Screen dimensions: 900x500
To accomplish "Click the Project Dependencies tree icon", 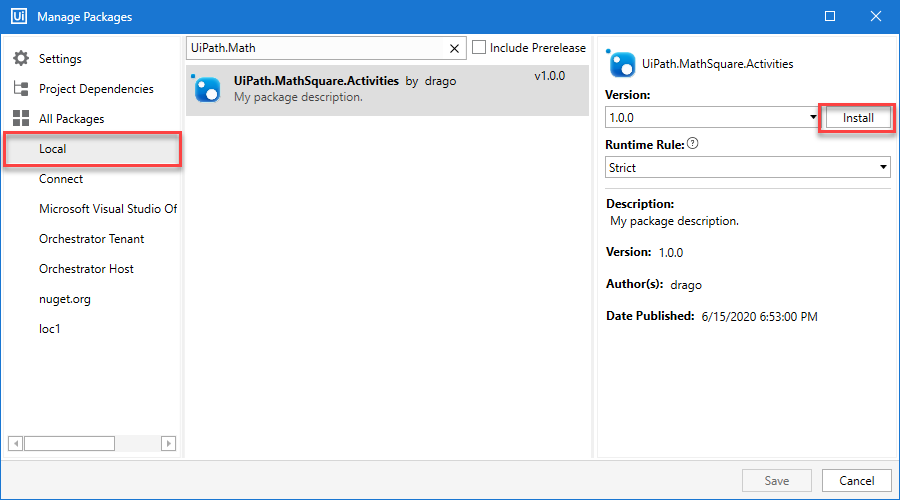I will point(21,88).
